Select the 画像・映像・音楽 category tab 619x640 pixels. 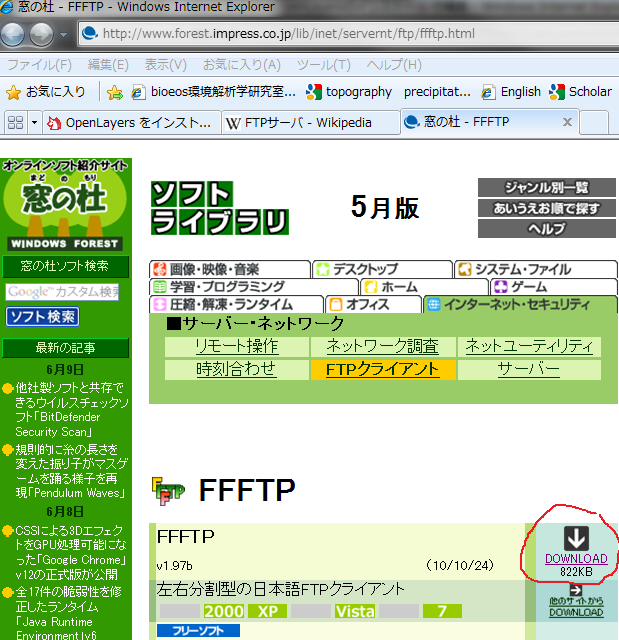[230, 269]
